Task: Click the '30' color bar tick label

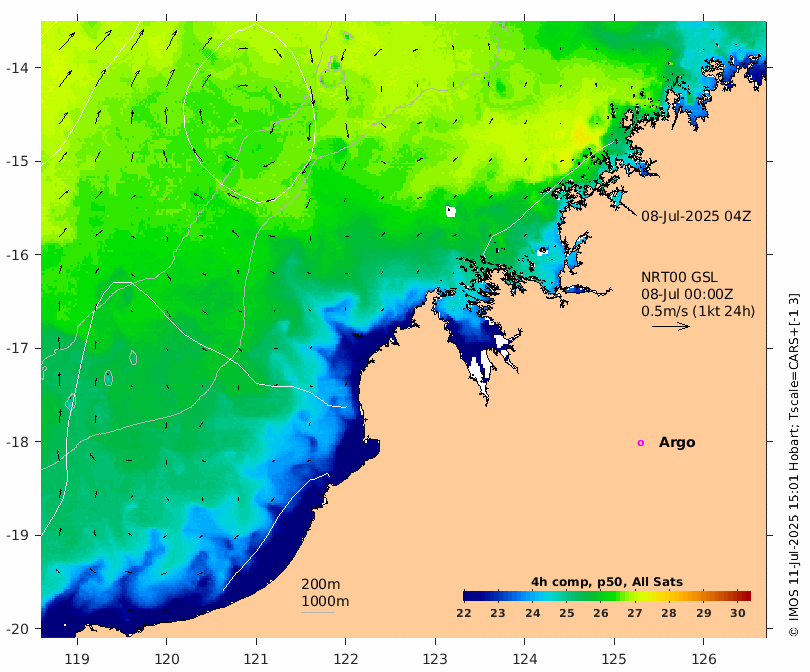Action: [x=738, y=613]
